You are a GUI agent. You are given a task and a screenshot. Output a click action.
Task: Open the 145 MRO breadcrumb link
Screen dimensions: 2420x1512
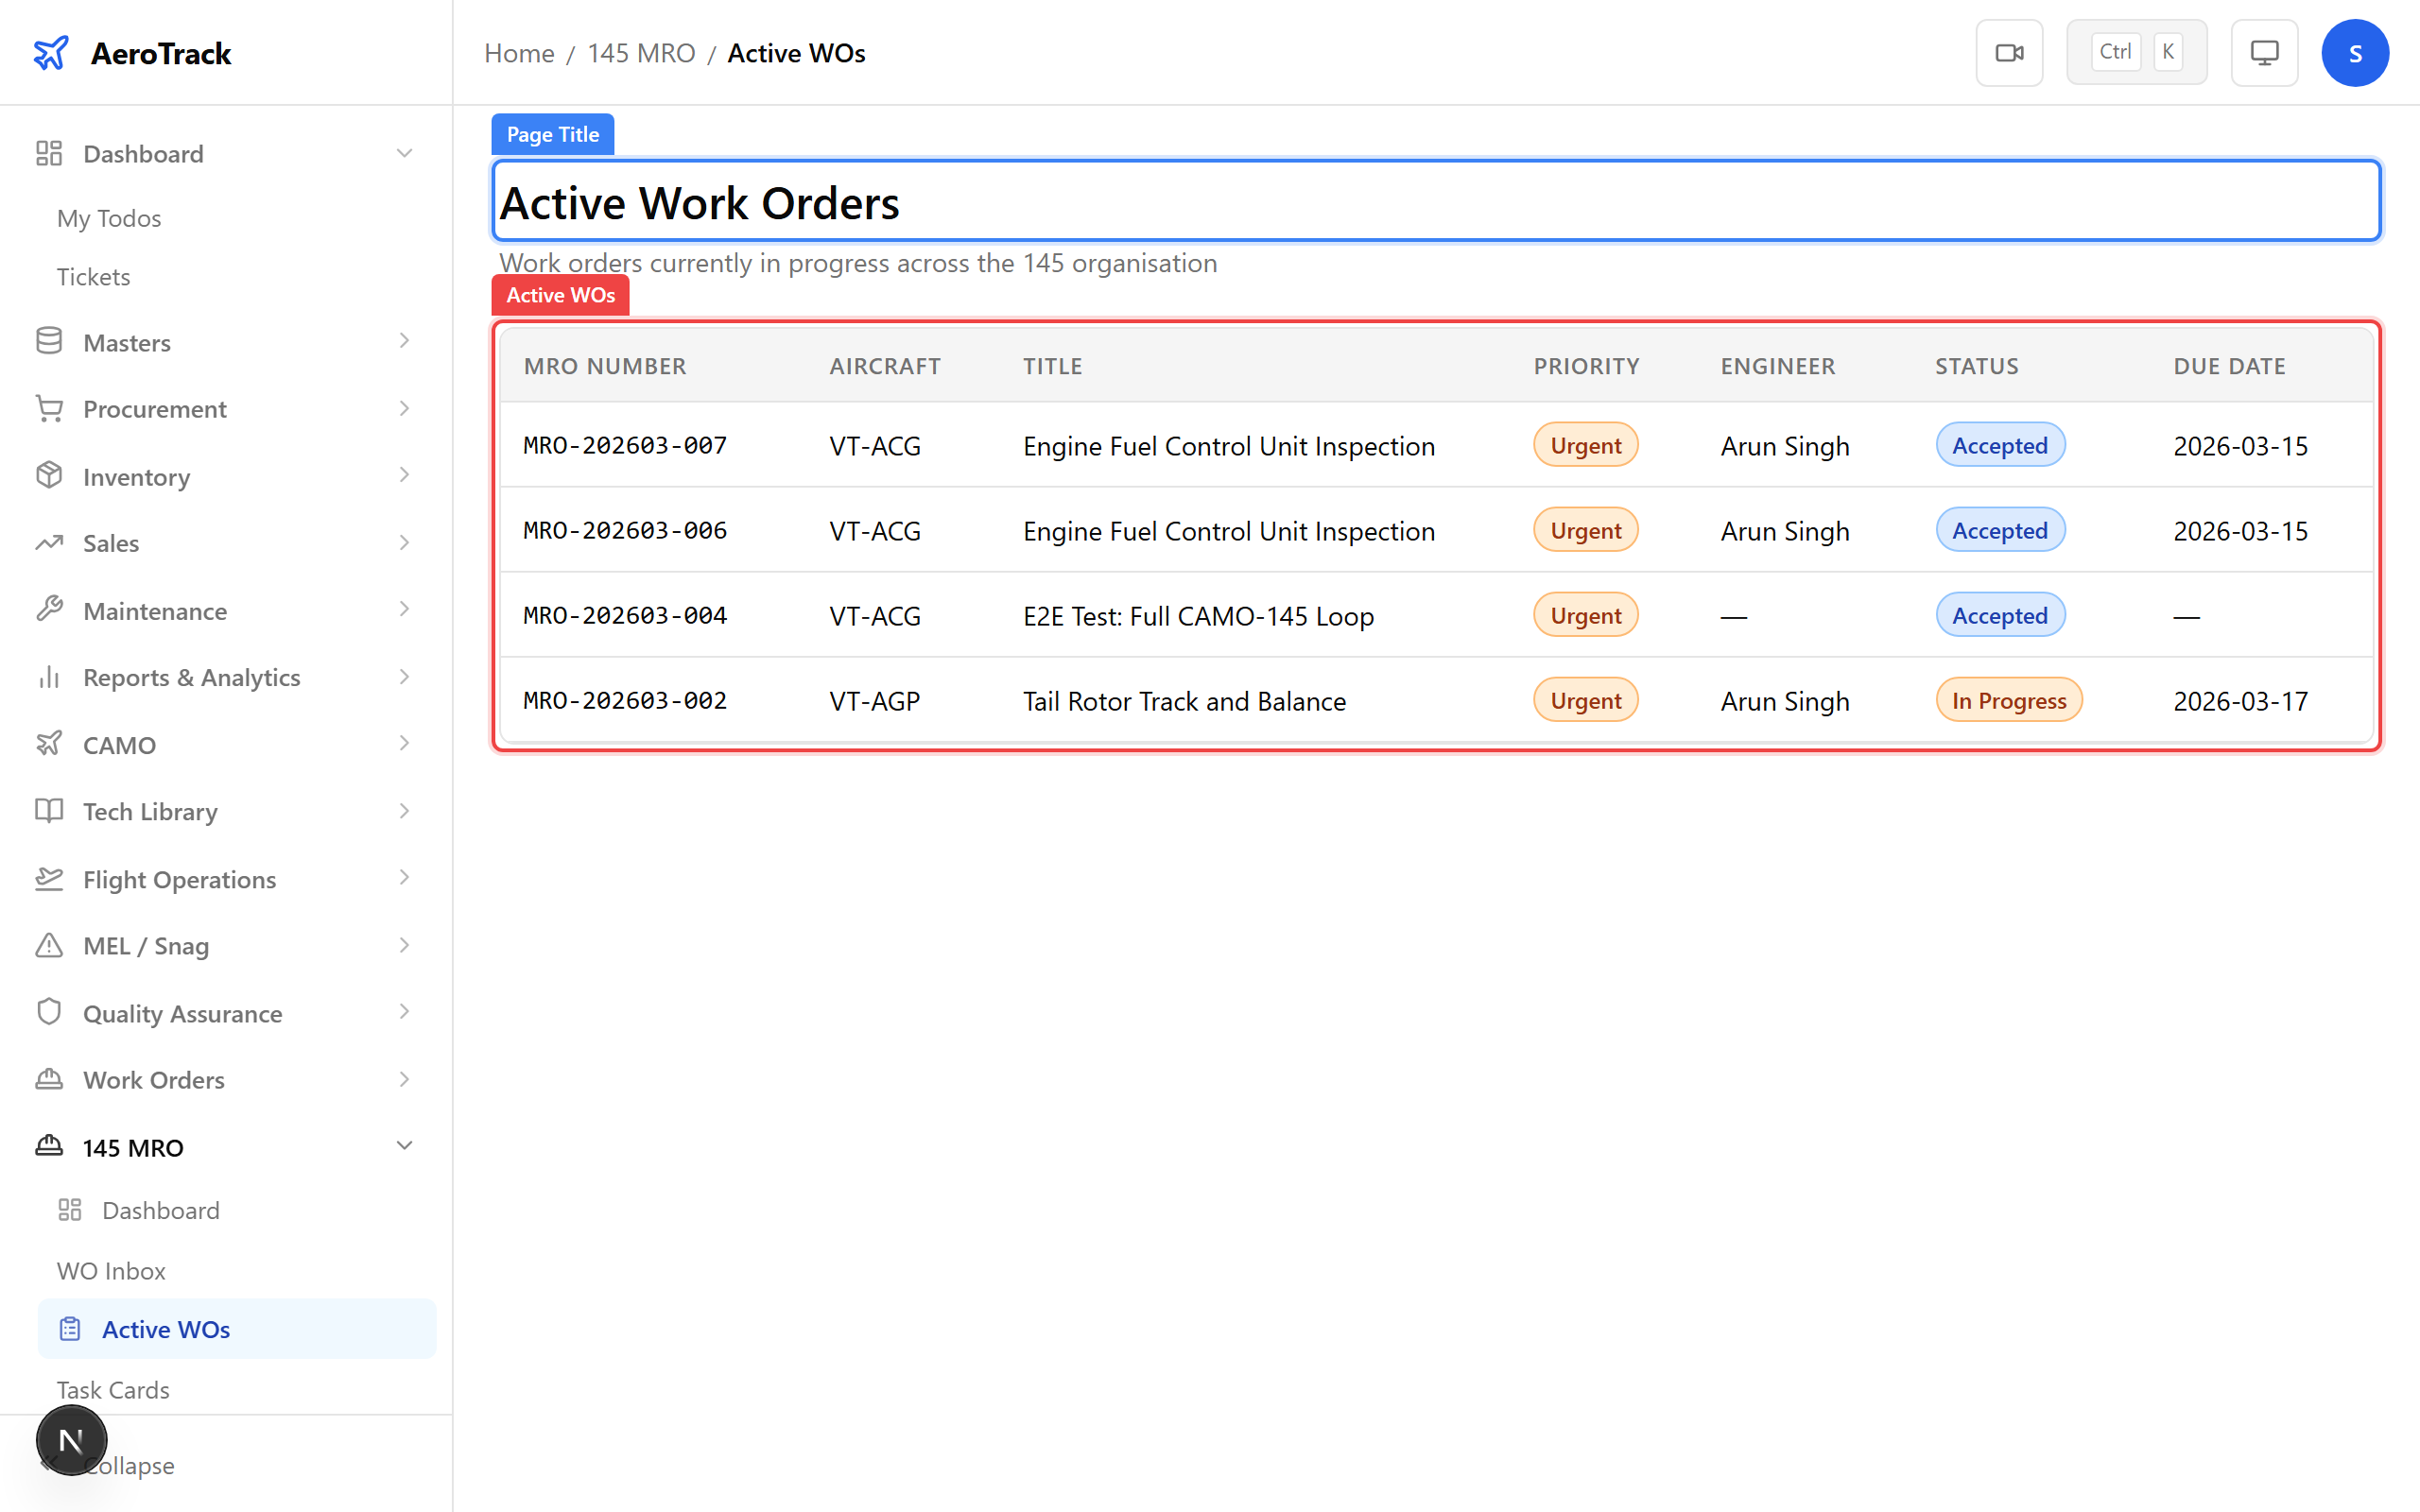click(641, 52)
